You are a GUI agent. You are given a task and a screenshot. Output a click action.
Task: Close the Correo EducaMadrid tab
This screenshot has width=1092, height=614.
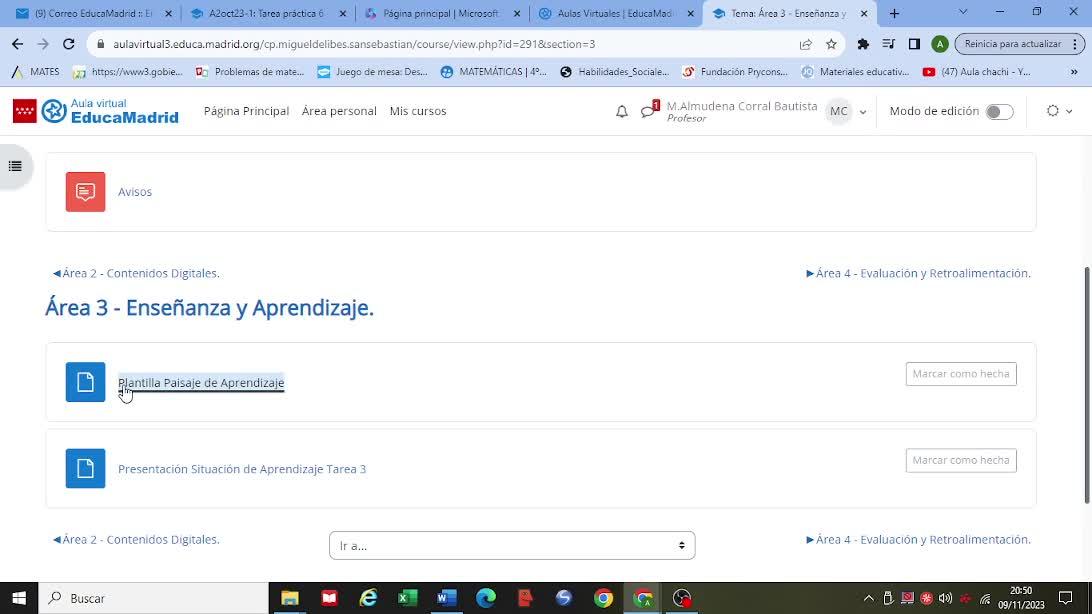pos(168,13)
